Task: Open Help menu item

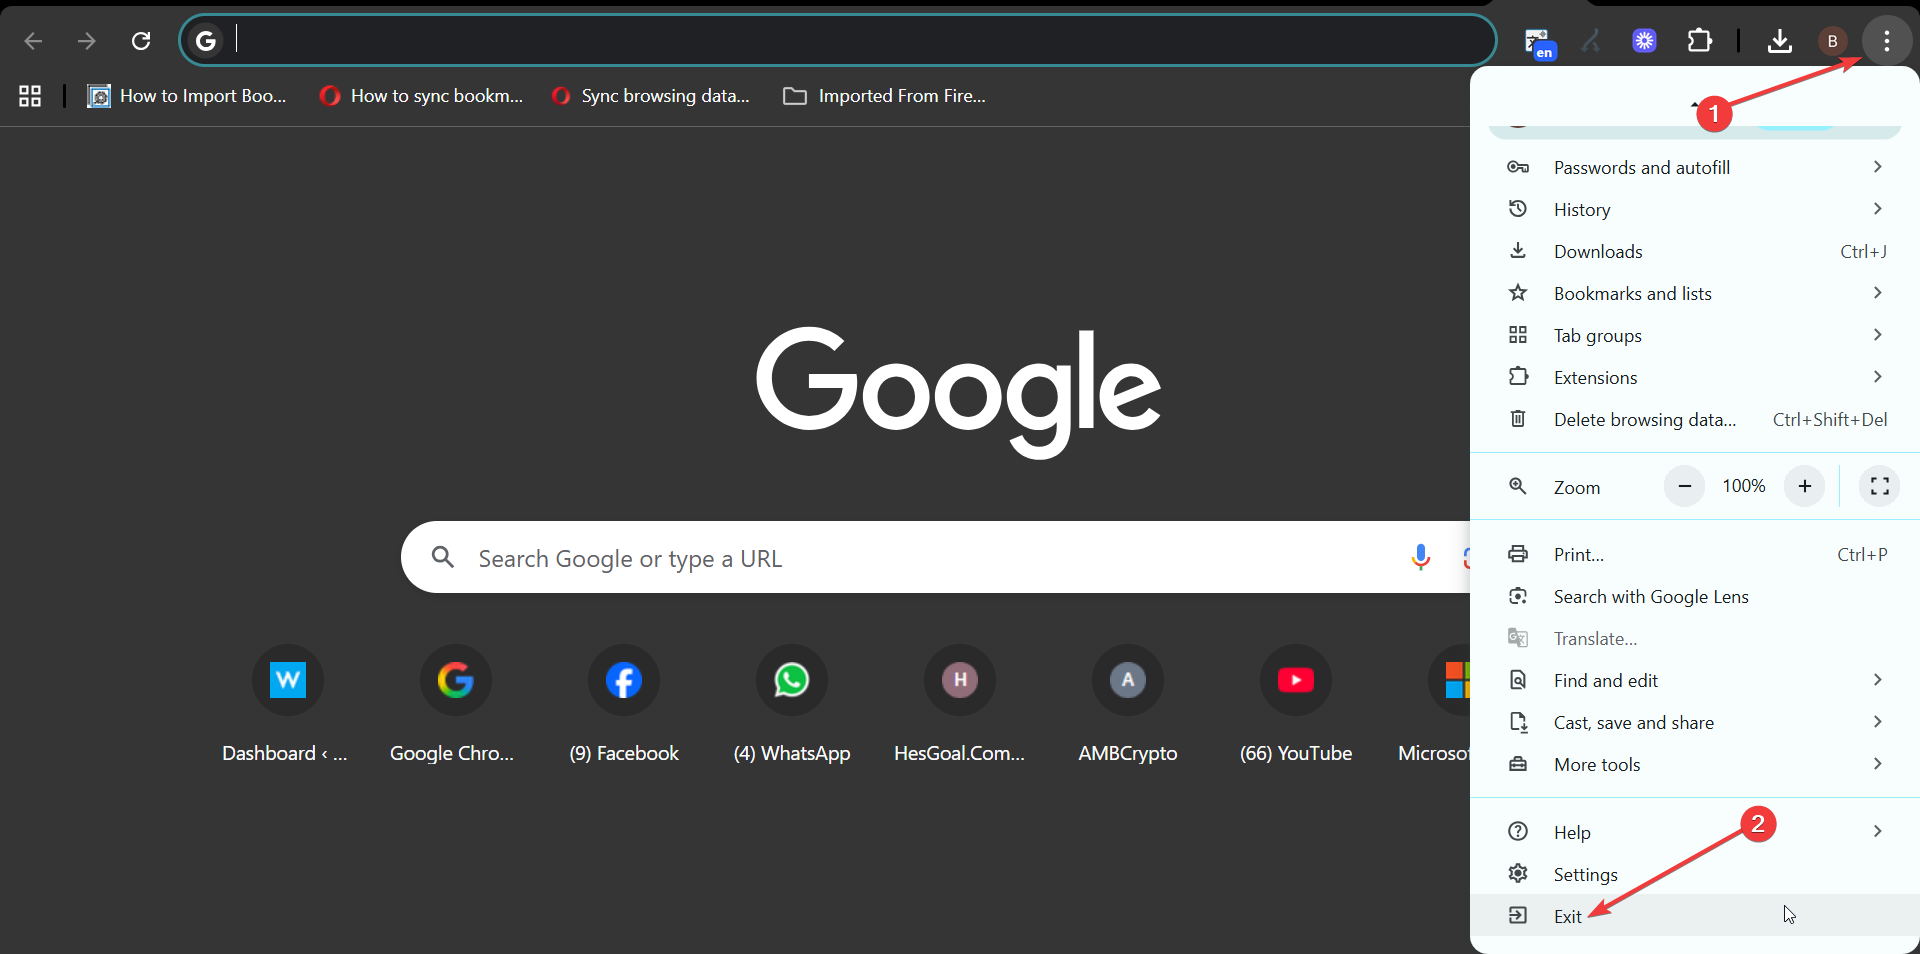Action: 1695,833
